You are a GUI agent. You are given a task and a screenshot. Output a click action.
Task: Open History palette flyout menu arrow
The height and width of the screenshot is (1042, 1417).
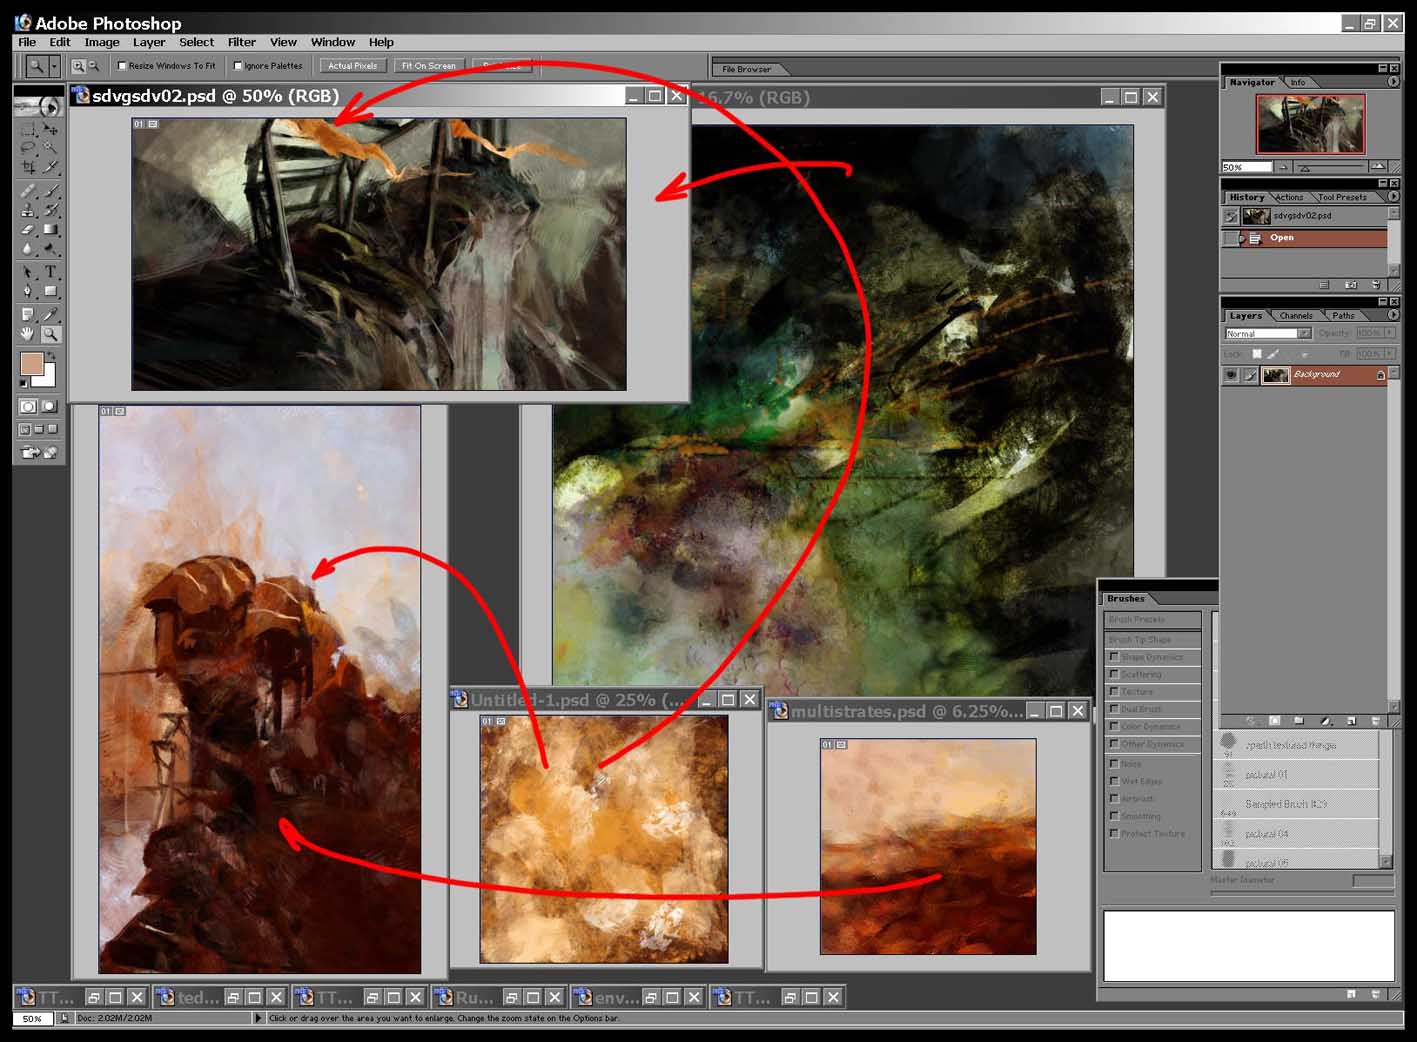point(1393,197)
